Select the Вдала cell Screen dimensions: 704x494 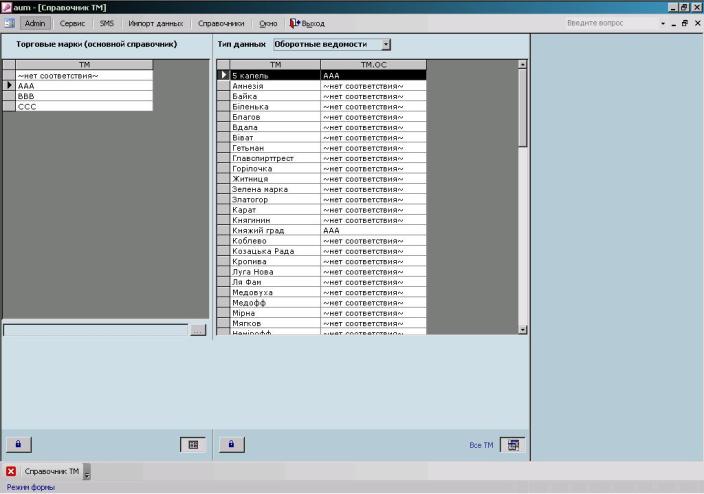tap(275, 127)
